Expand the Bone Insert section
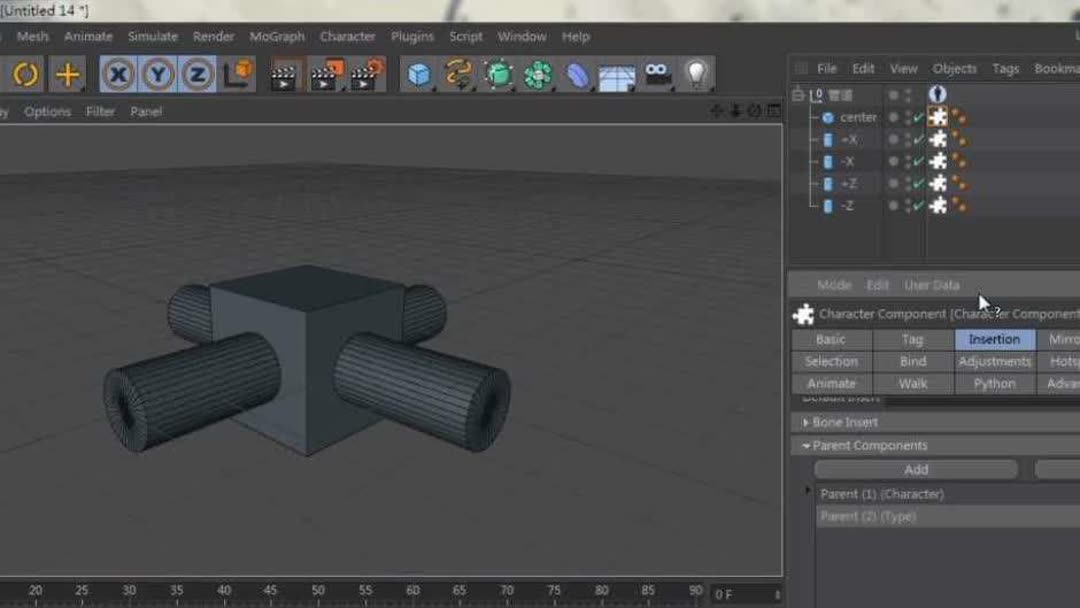 coord(807,422)
